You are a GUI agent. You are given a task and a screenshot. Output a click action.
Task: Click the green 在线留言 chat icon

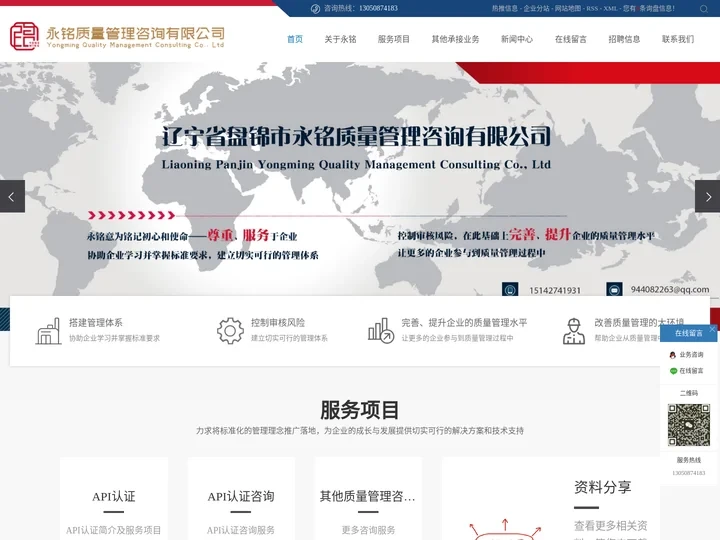point(673,371)
